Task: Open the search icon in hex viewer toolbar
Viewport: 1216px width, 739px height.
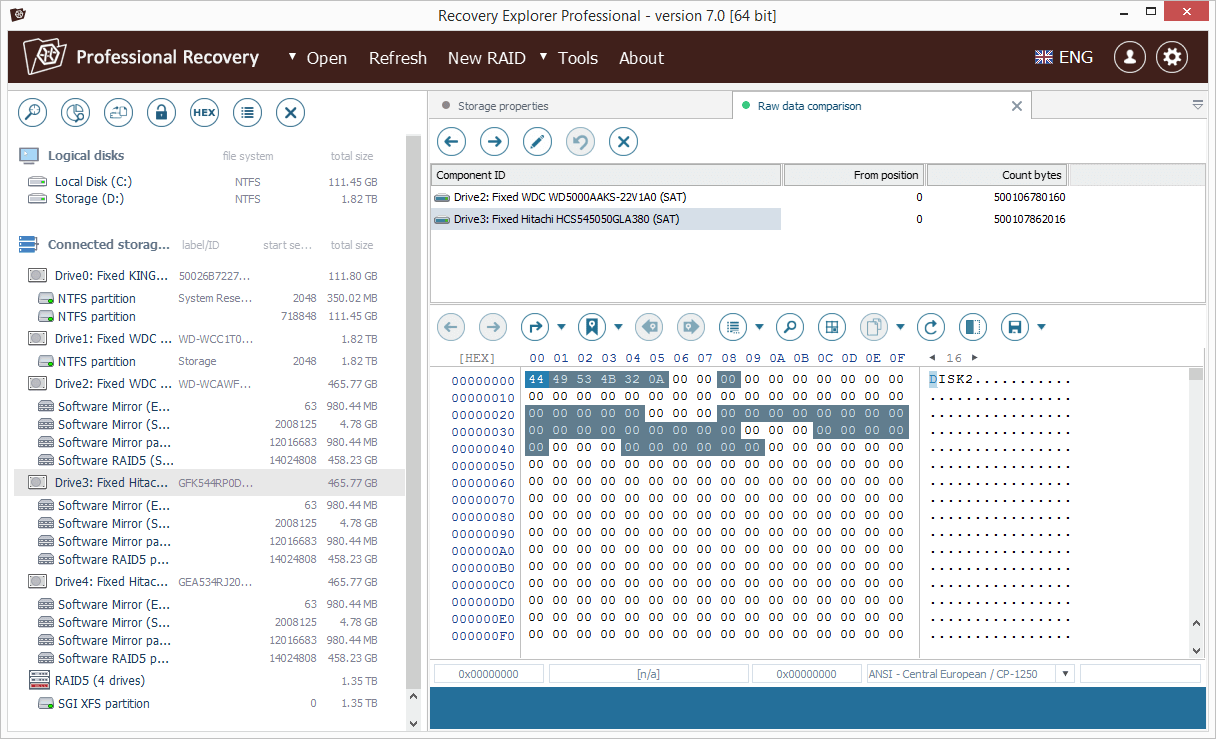Action: [790, 326]
